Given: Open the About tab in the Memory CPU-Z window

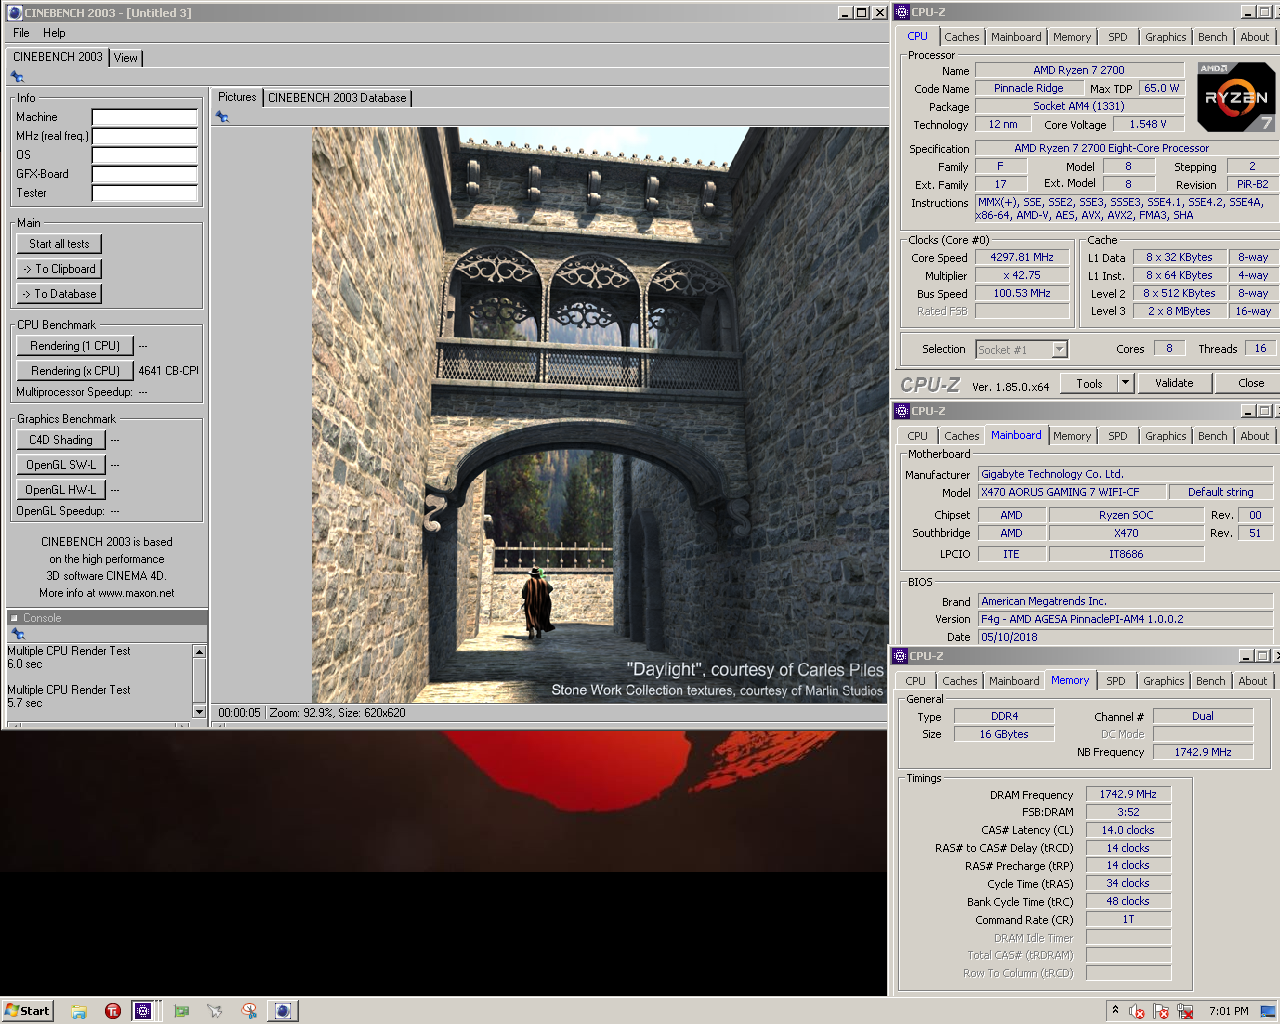Looking at the screenshot, I should (x=1253, y=681).
